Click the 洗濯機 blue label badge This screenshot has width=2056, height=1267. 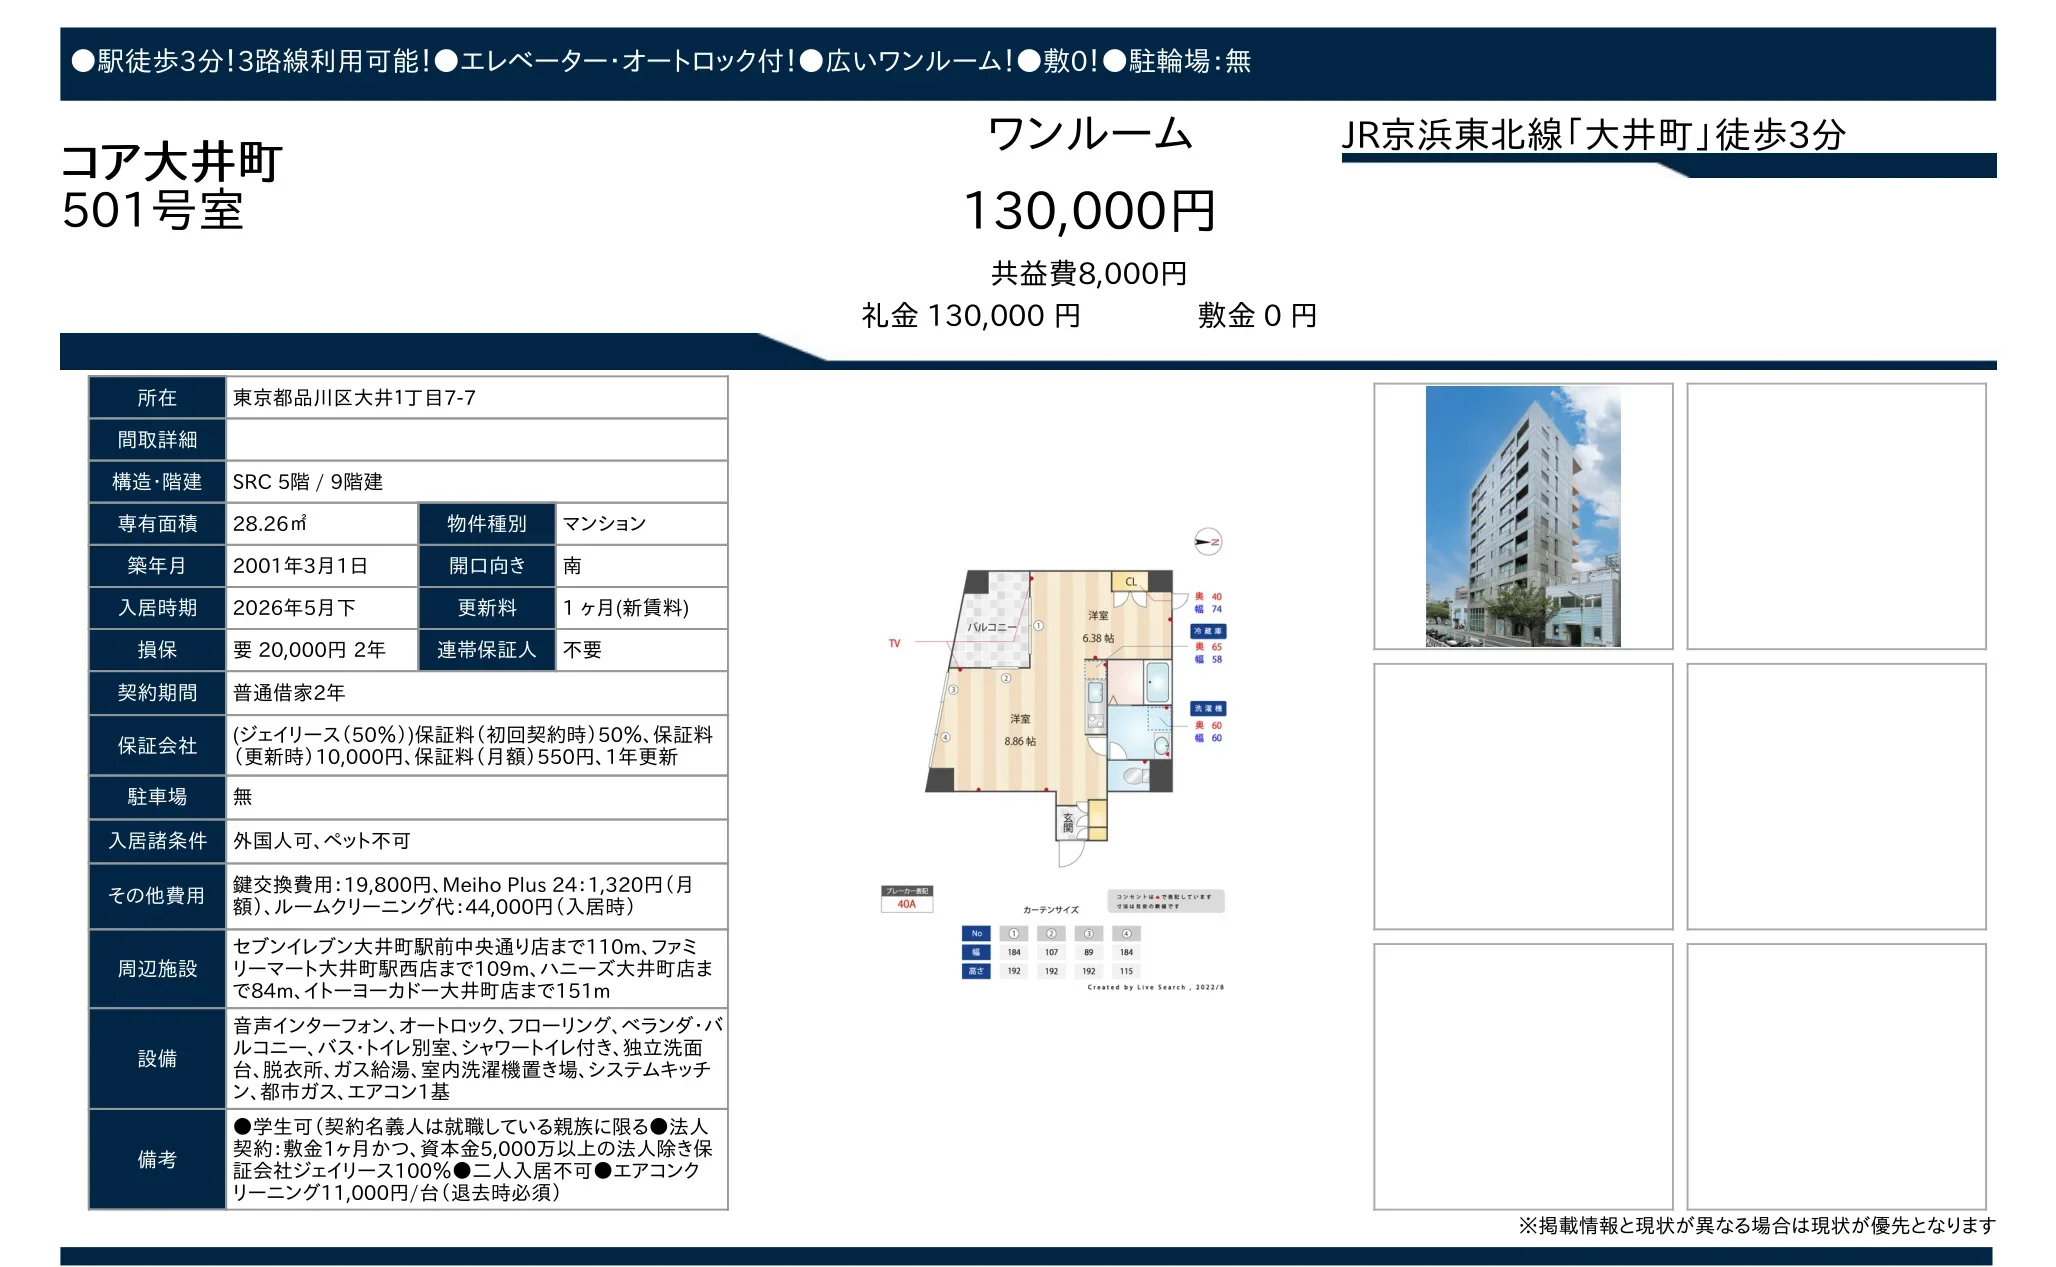[1207, 708]
